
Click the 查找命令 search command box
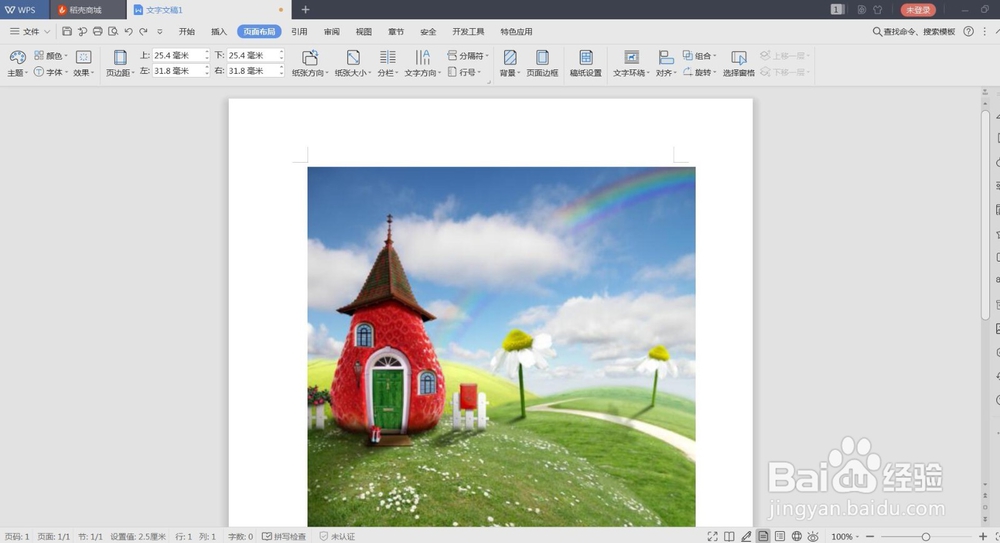click(914, 31)
